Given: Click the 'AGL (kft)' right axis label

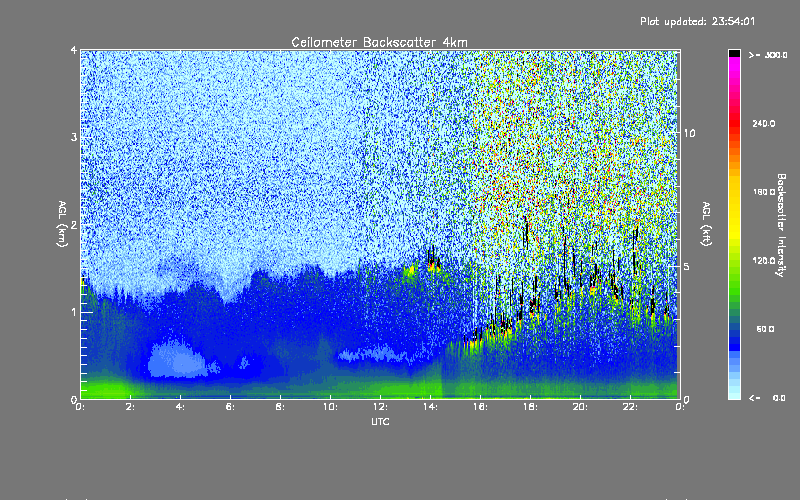Looking at the screenshot, I should click(707, 224).
